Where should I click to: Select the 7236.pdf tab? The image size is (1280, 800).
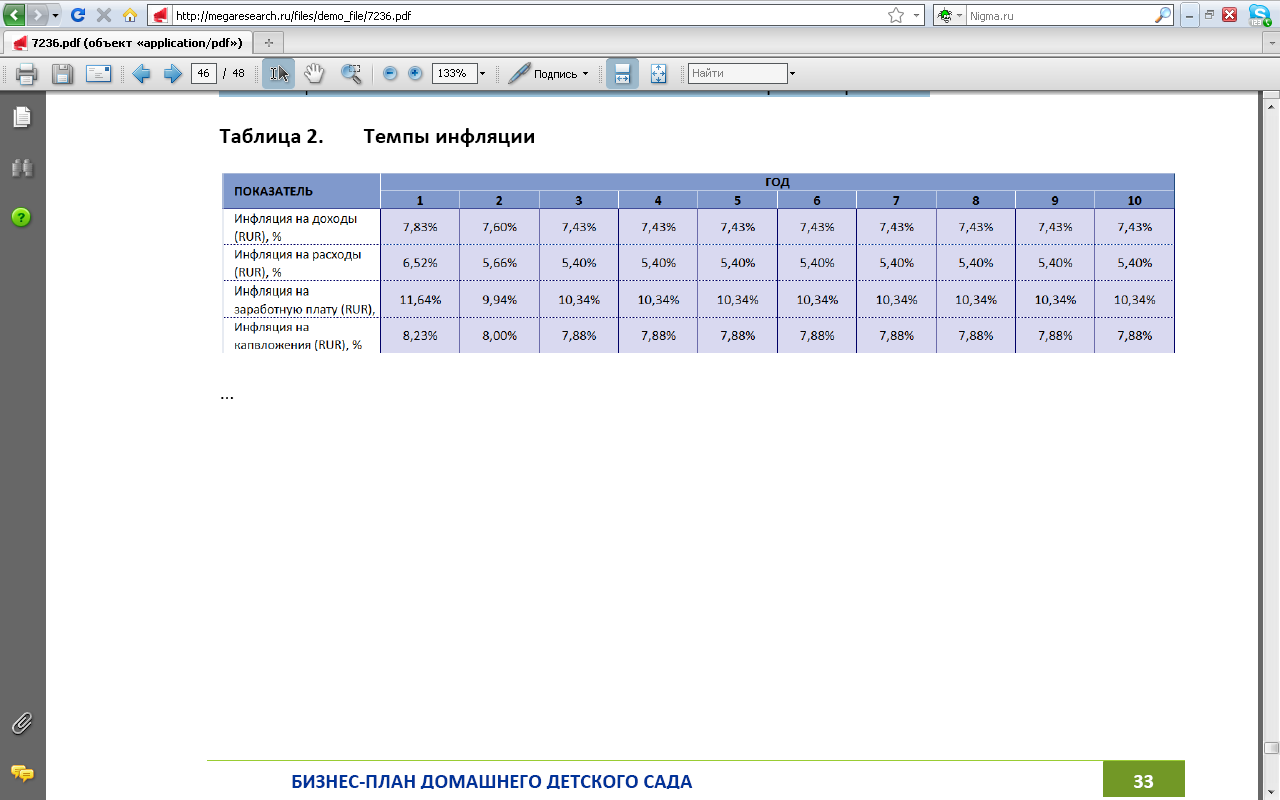(127, 43)
